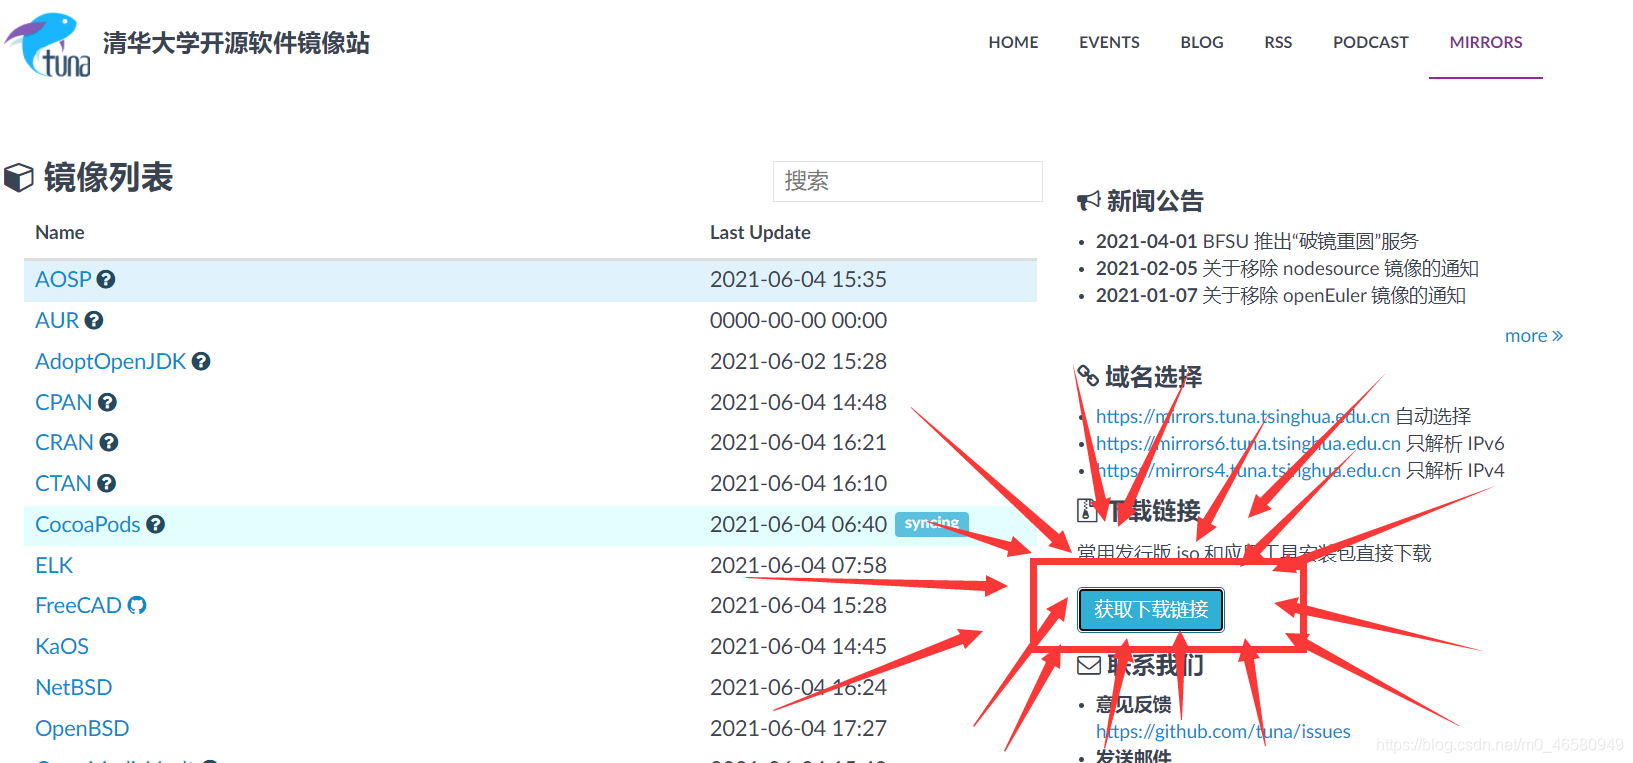The height and width of the screenshot is (763, 1633).
Task: Select MIRRORS navigation tab
Action: click(x=1486, y=42)
